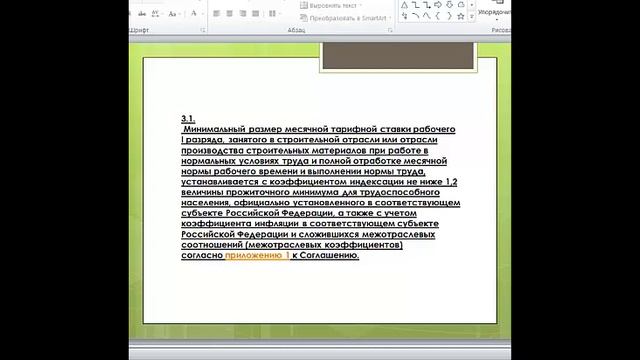
Task: Follow the приложению 1 hyperlink
Action: click(x=257, y=255)
